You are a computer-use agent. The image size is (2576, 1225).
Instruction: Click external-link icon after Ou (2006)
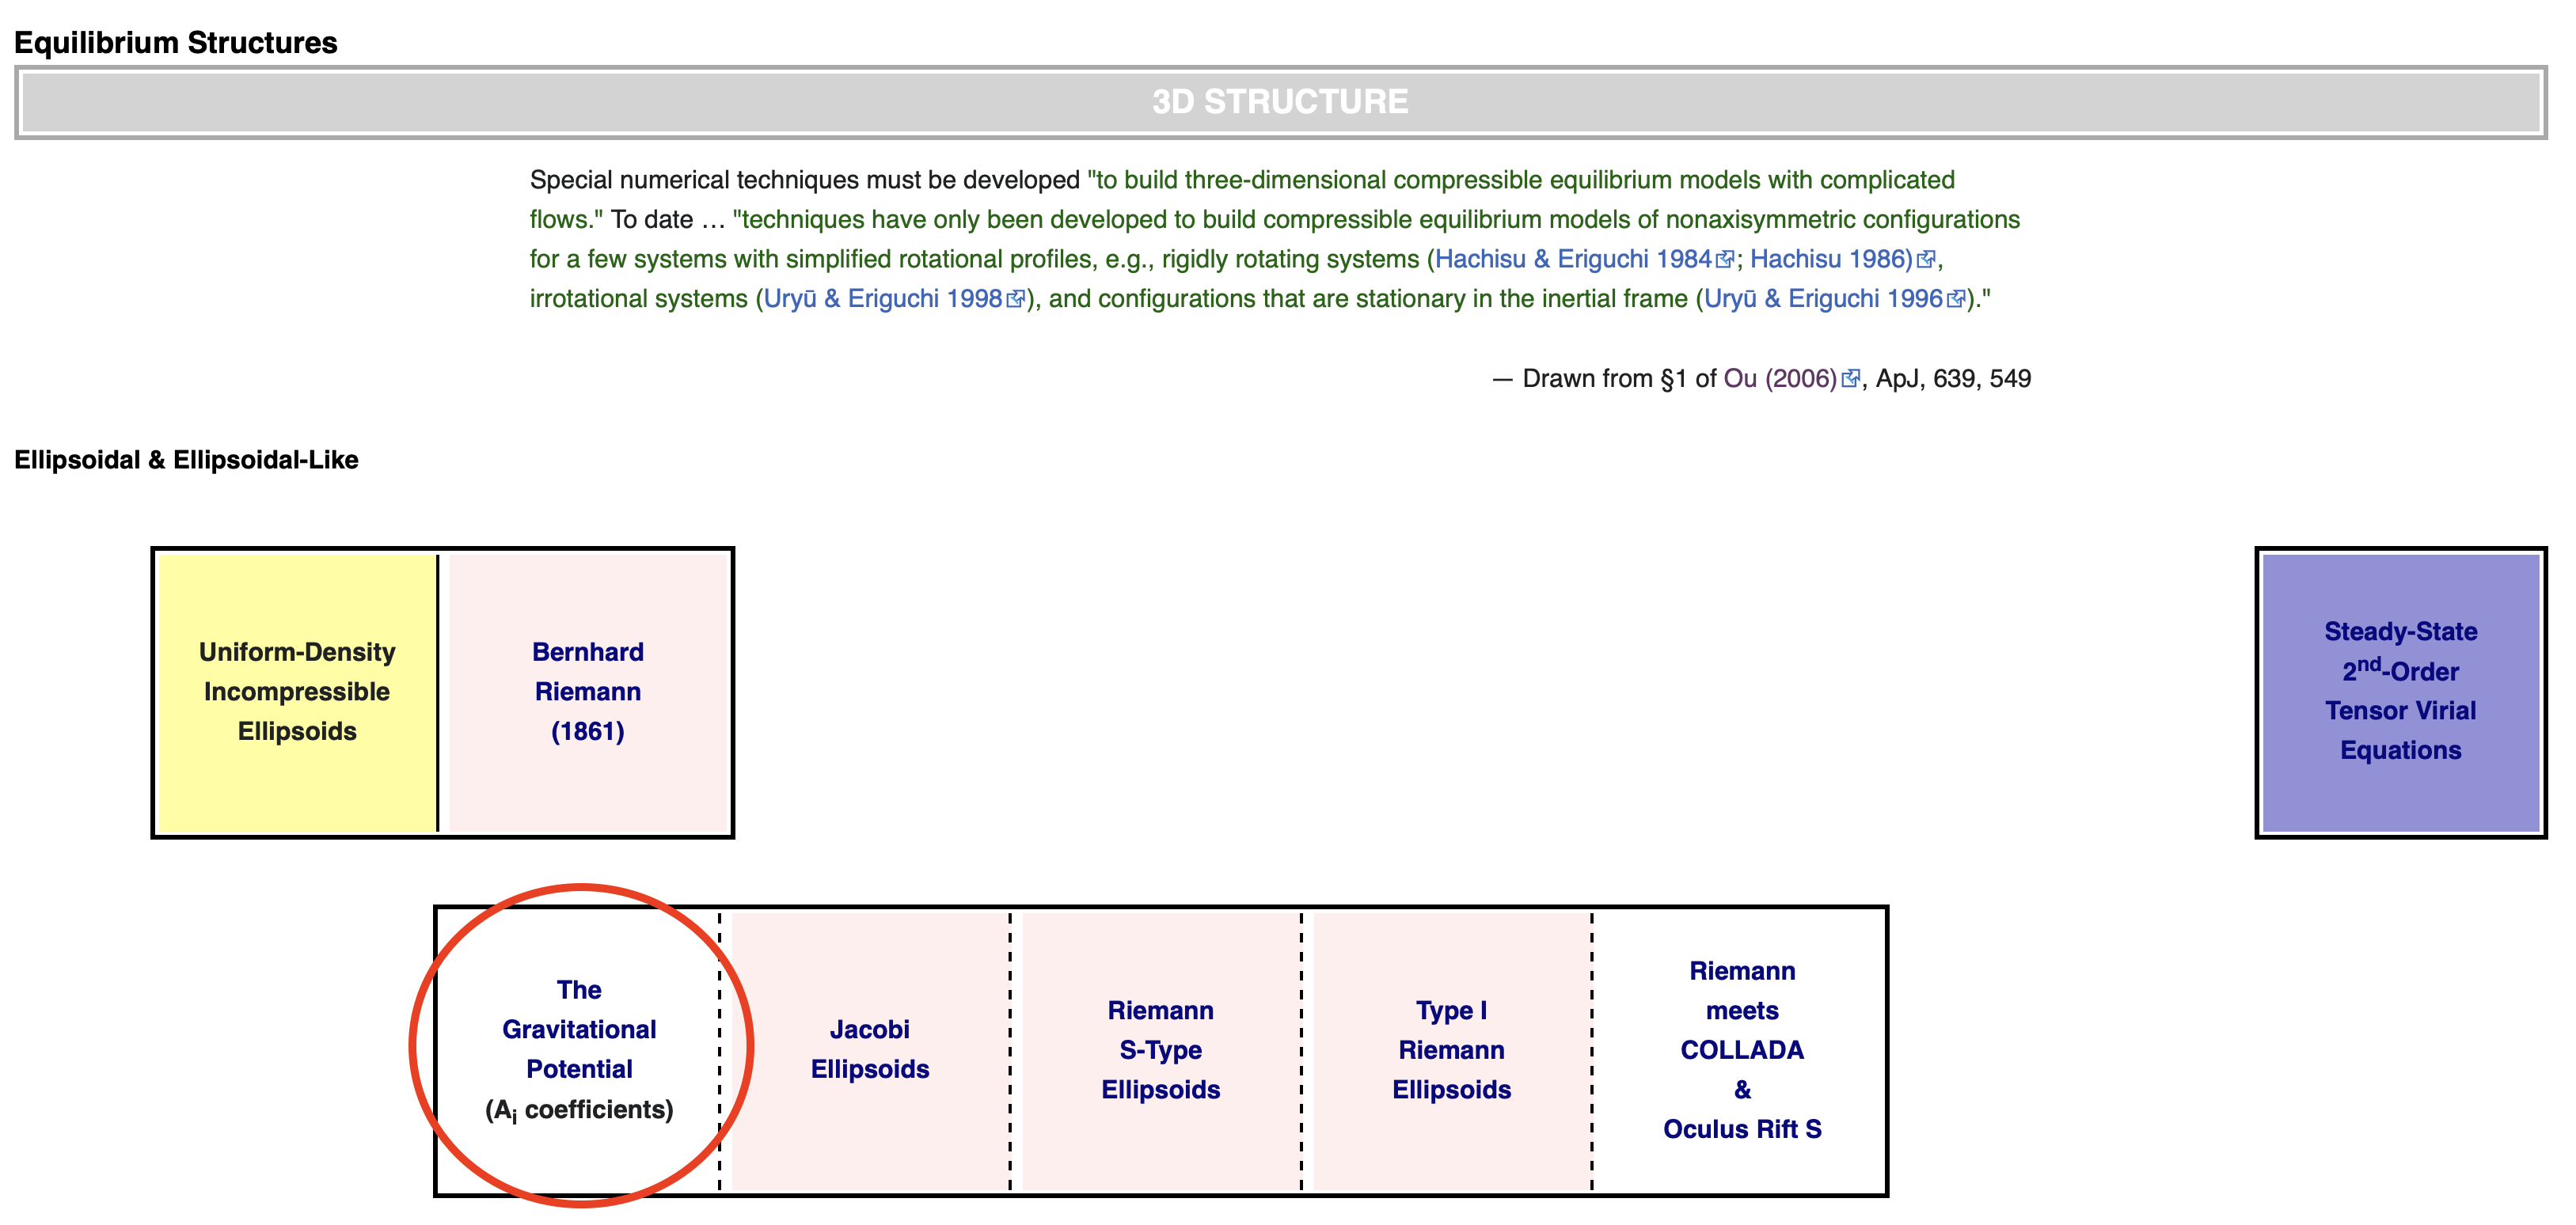pyautogui.click(x=1850, y=379)
